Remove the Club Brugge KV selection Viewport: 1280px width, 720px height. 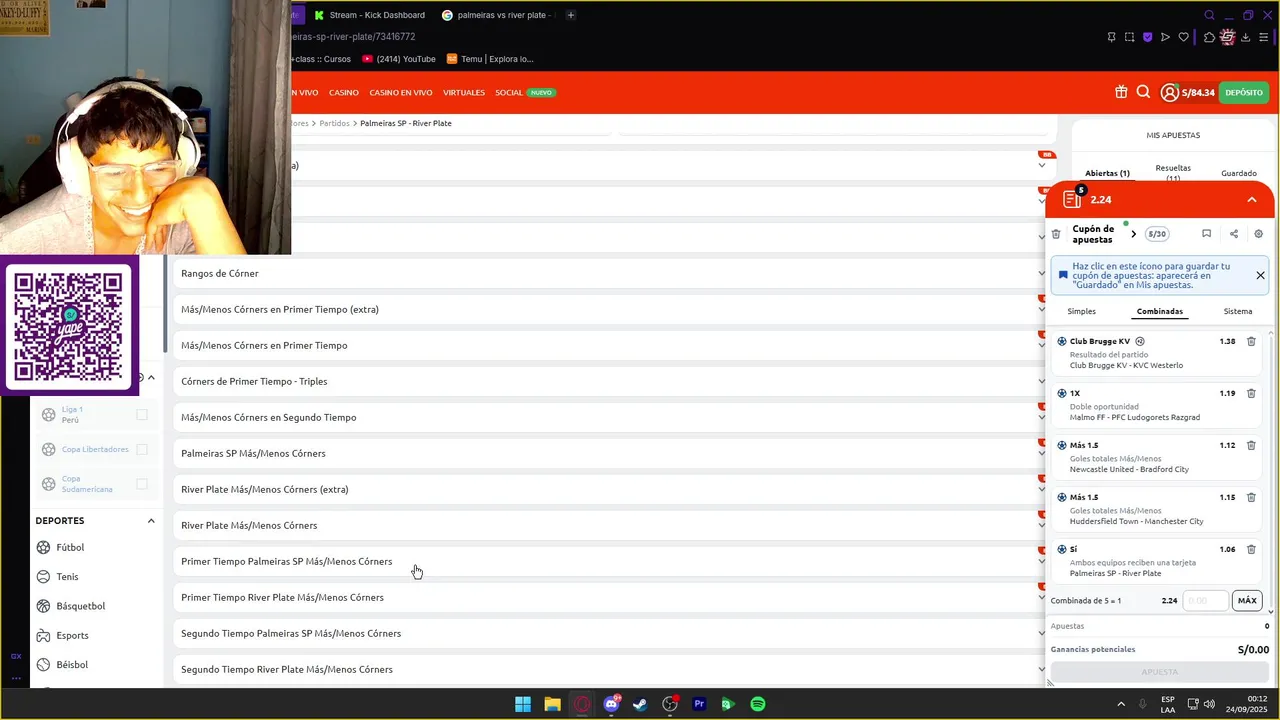pyautogui.click(x=1251, y=341)
